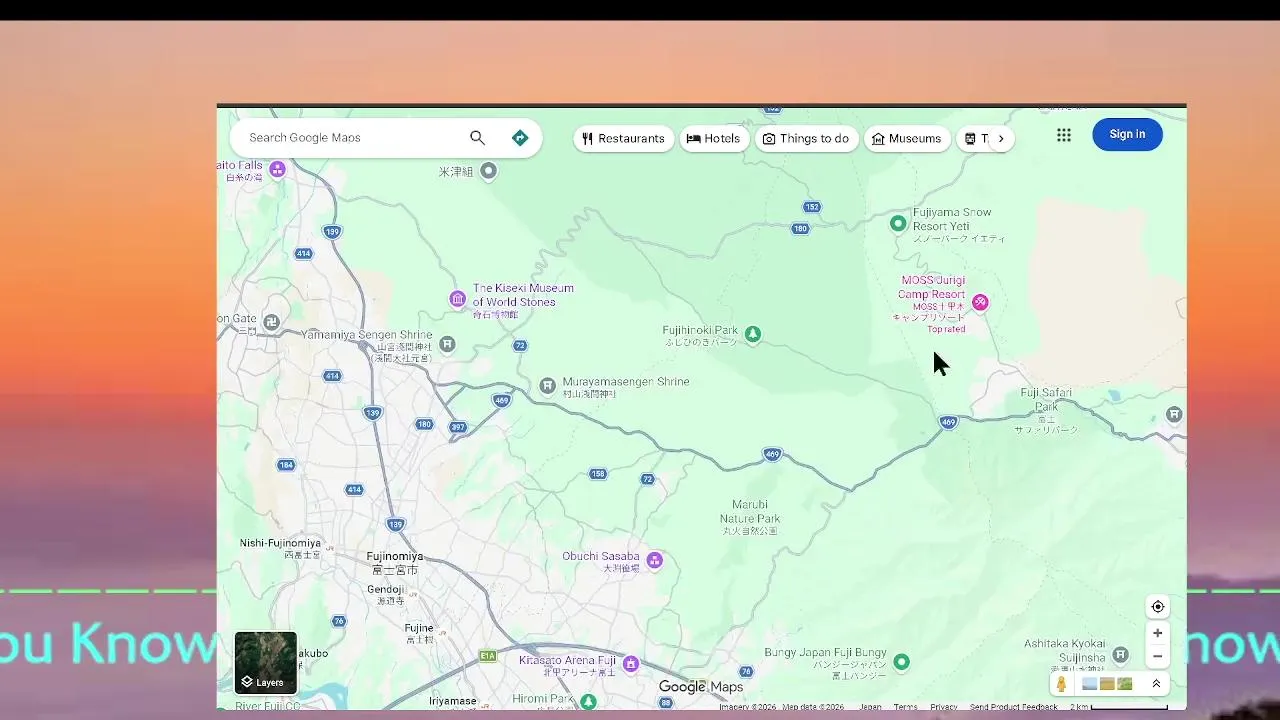This screenshot has height=720, width=1280.
Task: Click the Japan footer link
Action: (x=870, y=707)
